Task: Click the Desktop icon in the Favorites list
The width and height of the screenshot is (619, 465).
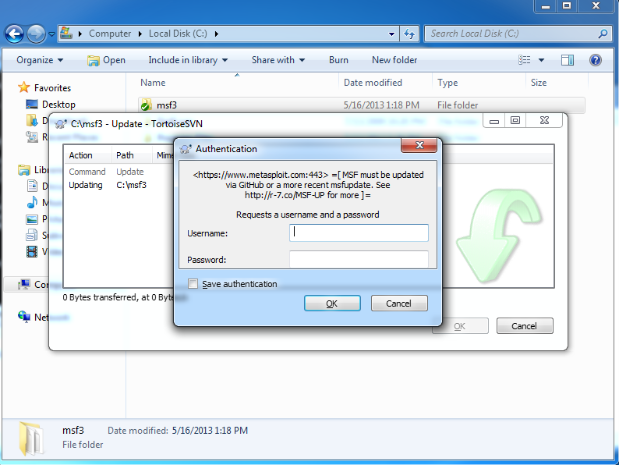Action: point(31,104)
